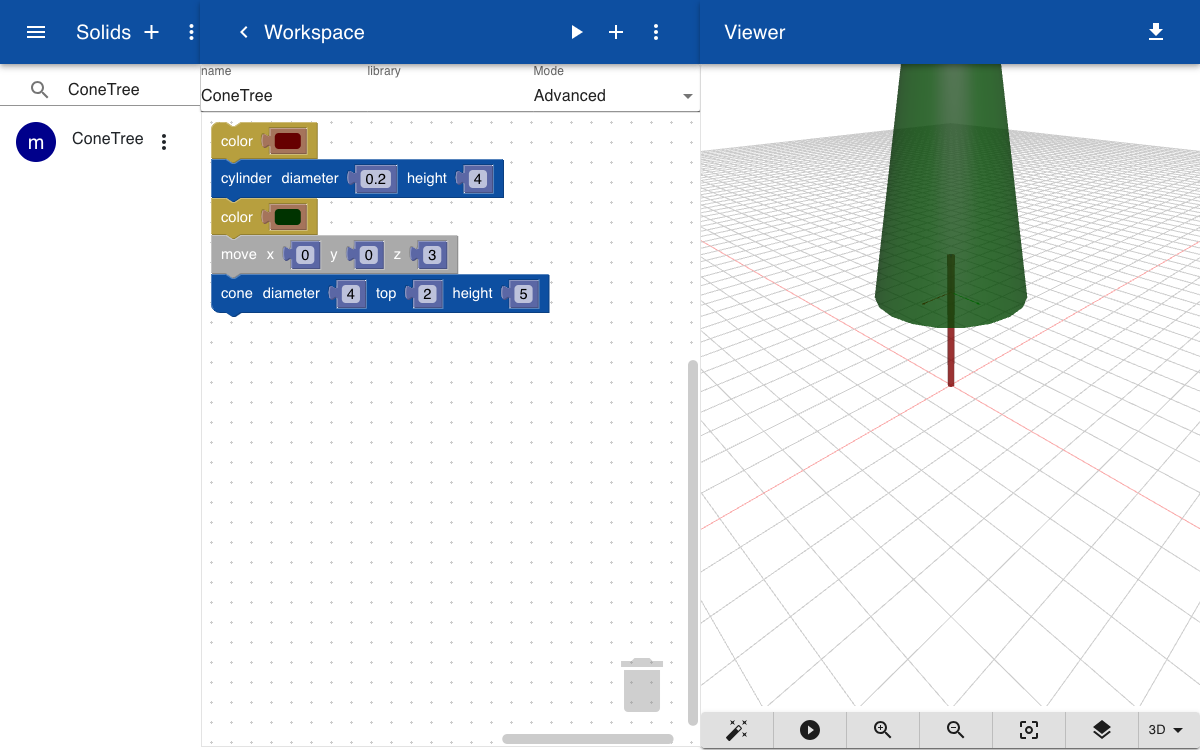Edit move x value field
Screen dimensions: 1200x750
[x=305, y=255]
